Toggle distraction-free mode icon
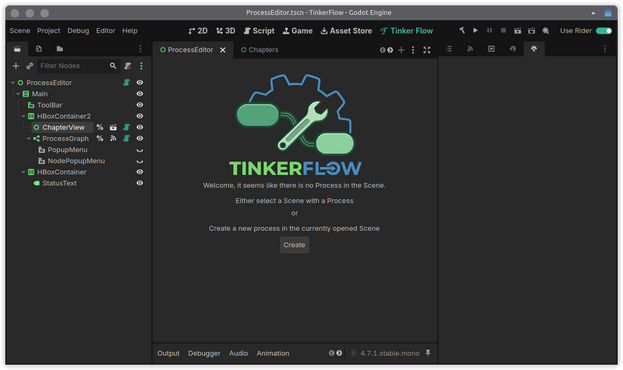 [427, 50]
